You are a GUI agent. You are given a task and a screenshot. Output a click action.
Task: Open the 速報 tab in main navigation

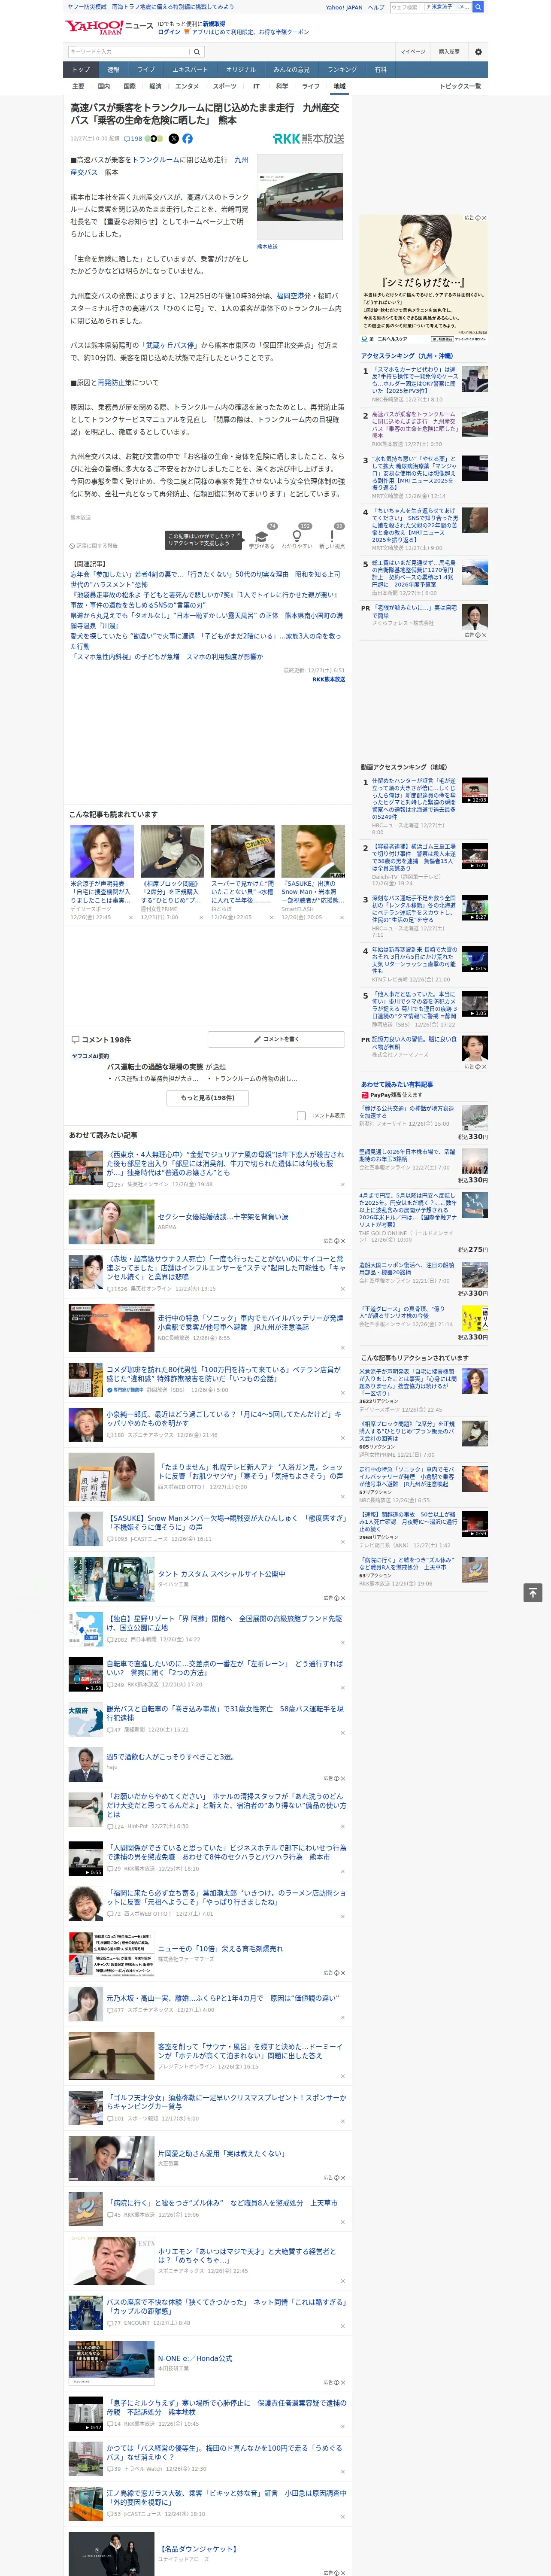[113, 69]
